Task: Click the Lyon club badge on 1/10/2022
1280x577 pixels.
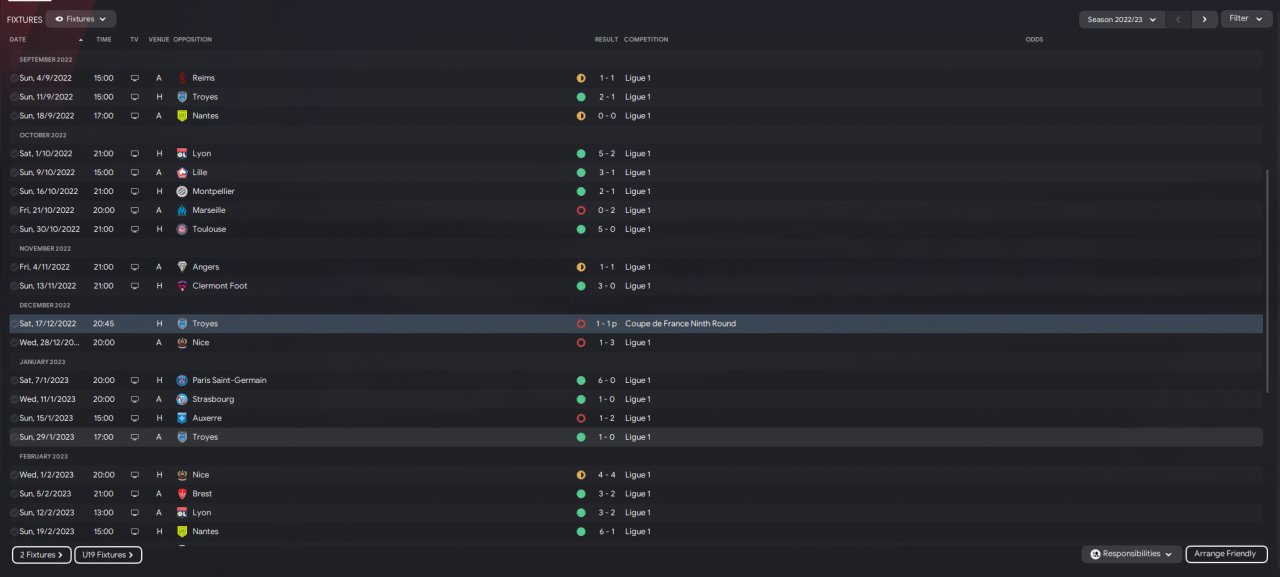Action: click(x=182, y=154)
